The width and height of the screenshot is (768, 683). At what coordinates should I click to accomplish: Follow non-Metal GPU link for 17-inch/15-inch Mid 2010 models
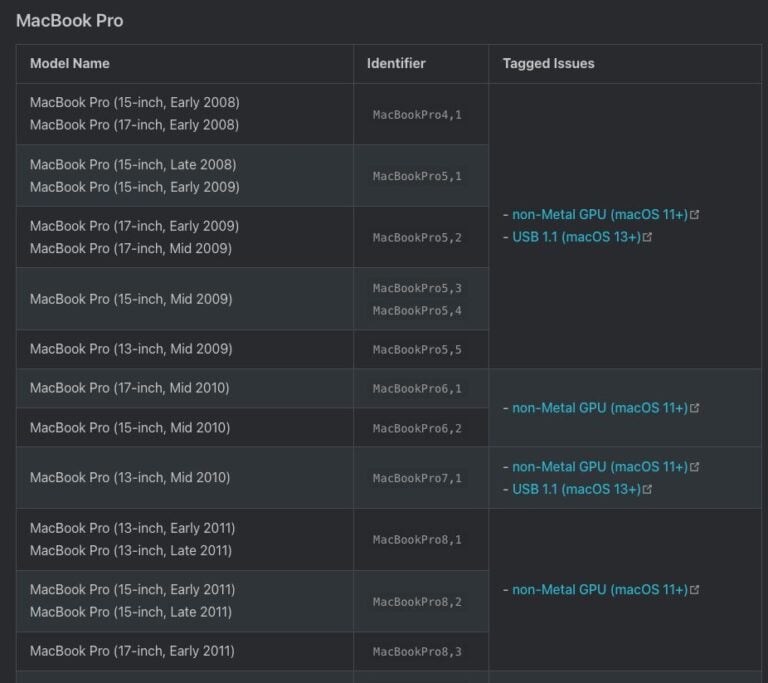pos(599,408)
